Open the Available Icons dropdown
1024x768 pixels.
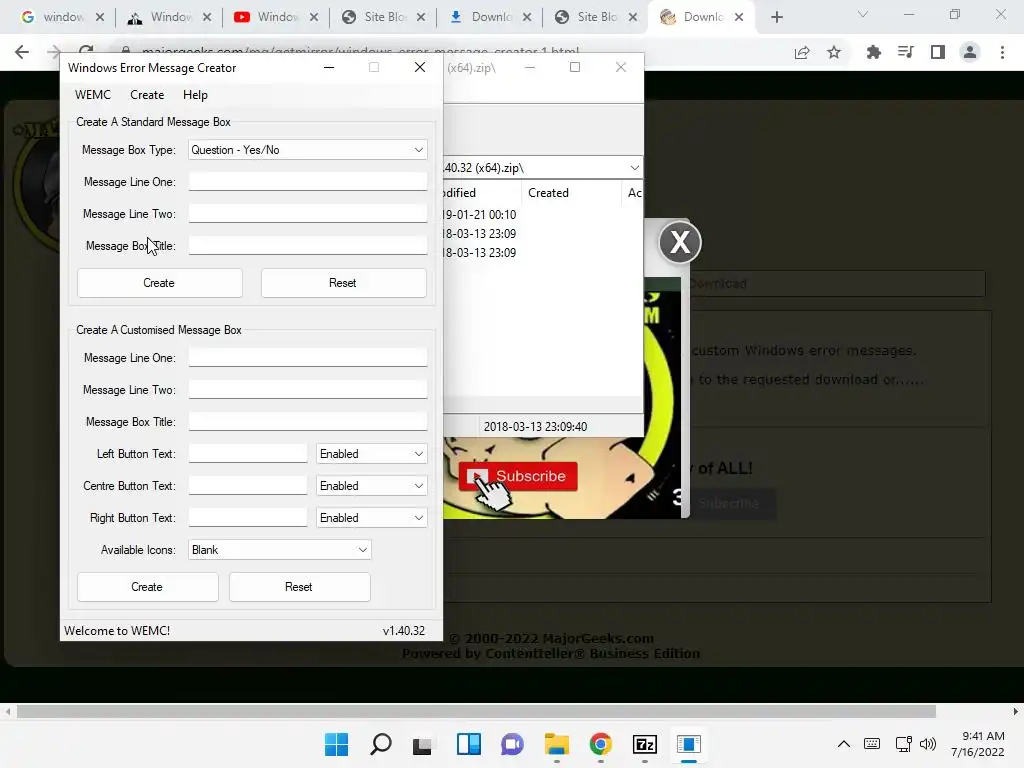pos(280,550)
